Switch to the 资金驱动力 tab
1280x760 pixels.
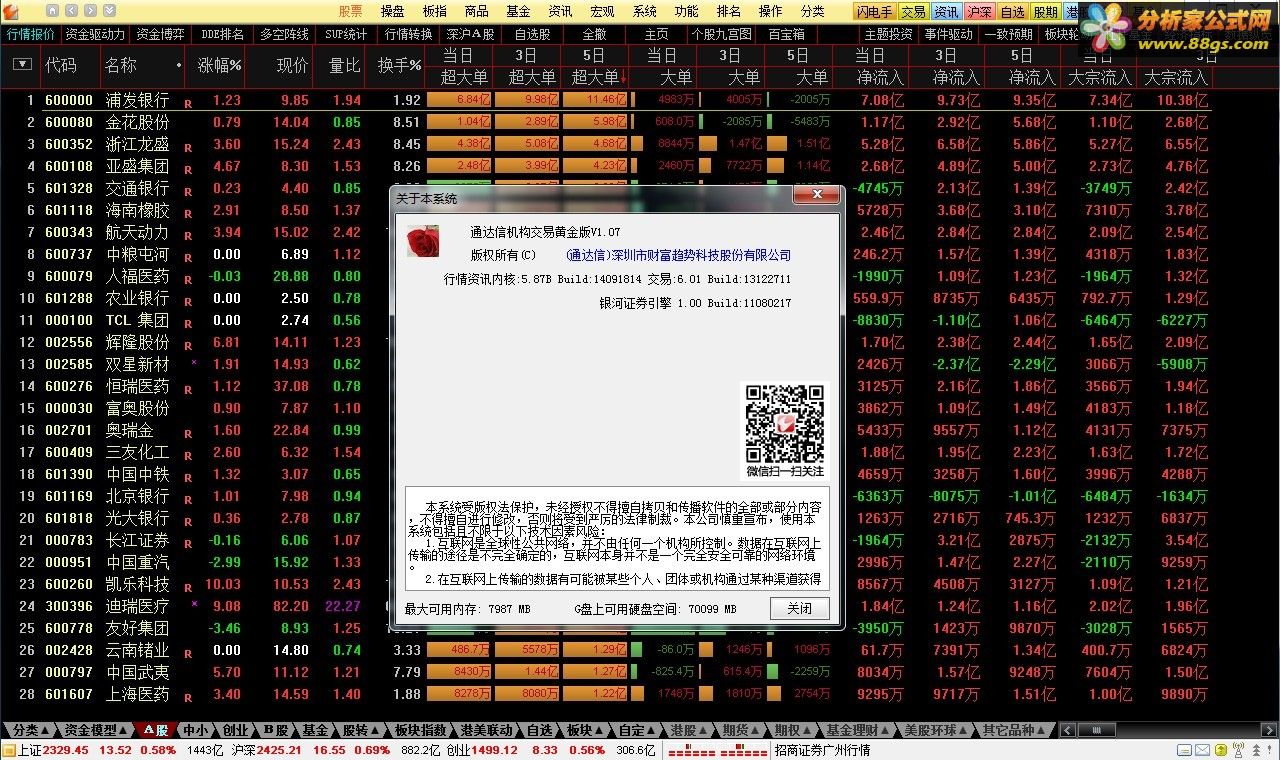(95, 33)
